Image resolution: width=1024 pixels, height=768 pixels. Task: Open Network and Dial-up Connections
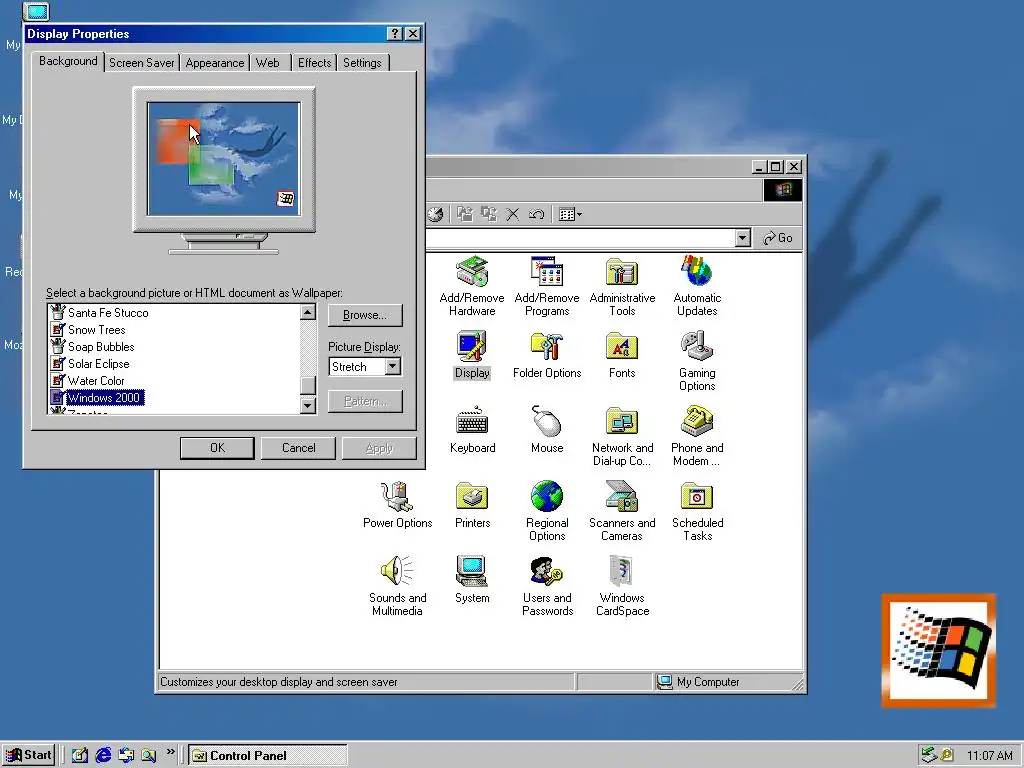tap(622, 436)
